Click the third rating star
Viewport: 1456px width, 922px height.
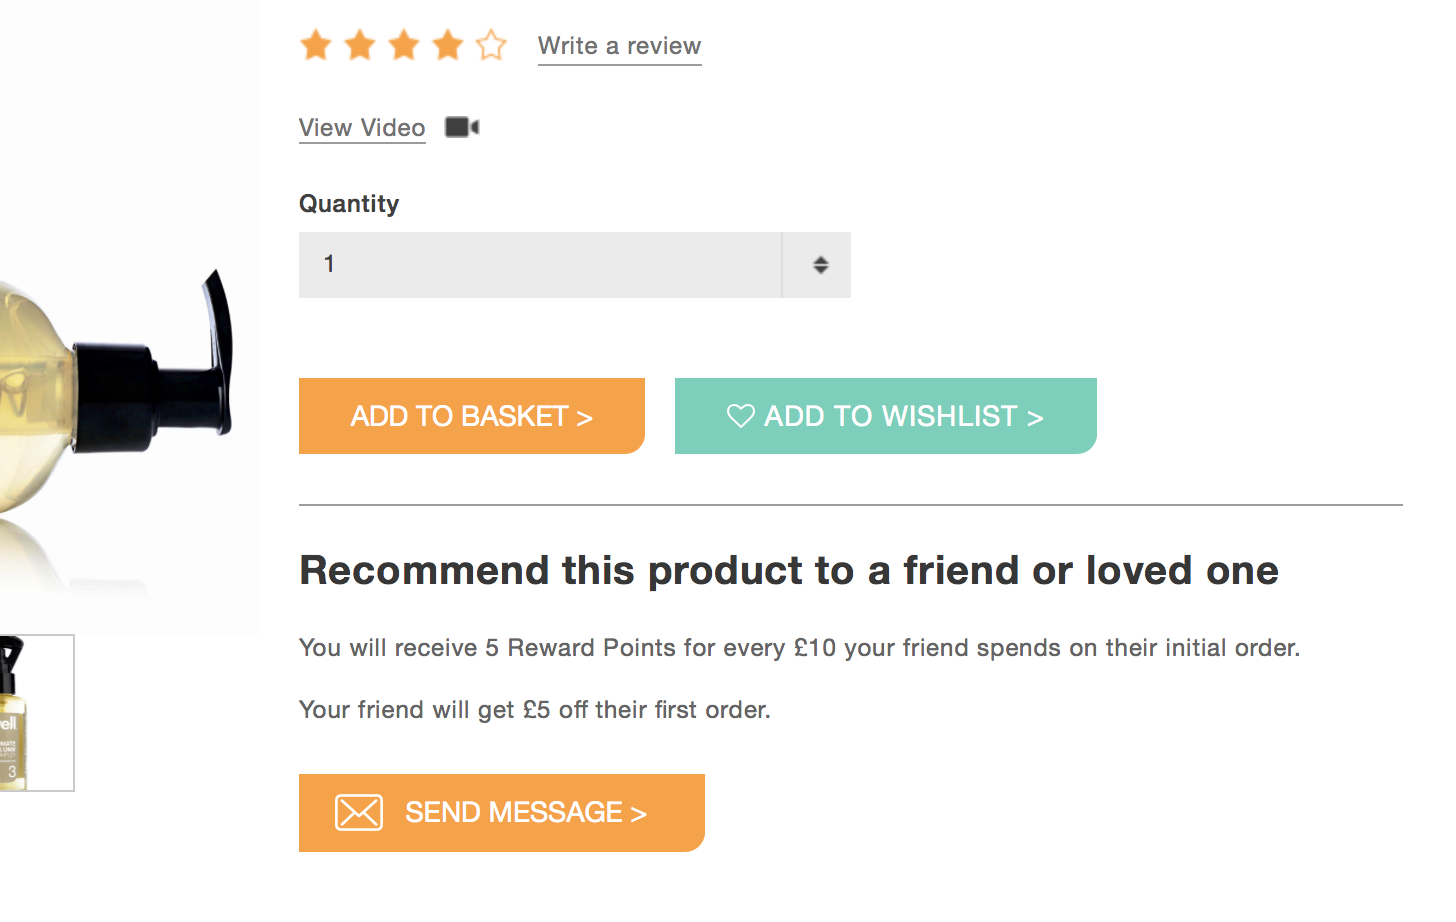tap(404, 45)
